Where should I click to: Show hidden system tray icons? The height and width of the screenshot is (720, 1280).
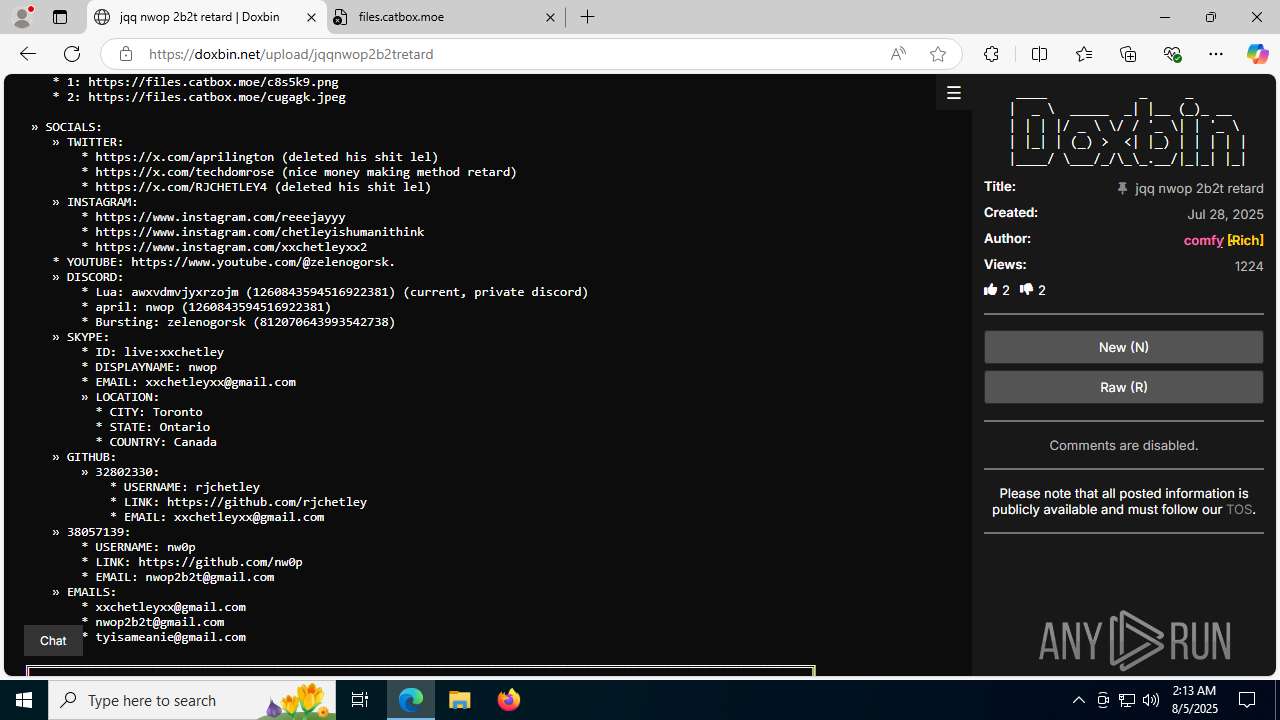[x=1078, y=700]
